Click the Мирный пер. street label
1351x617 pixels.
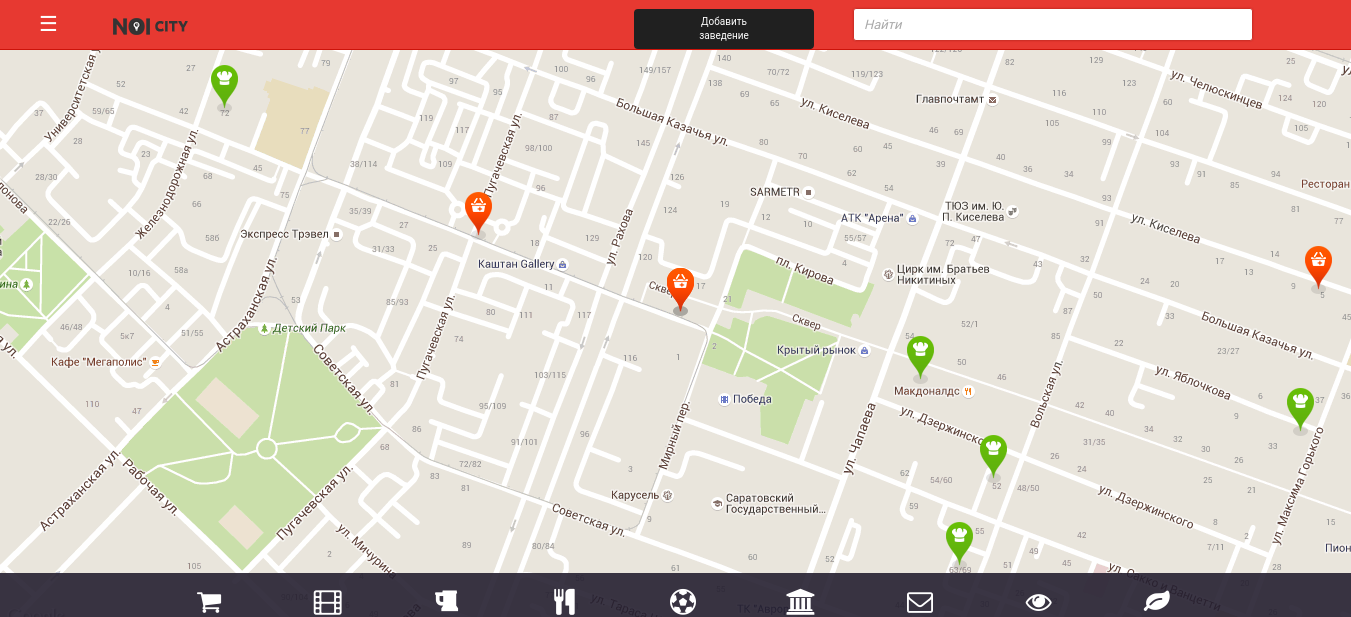coord(675,436)
